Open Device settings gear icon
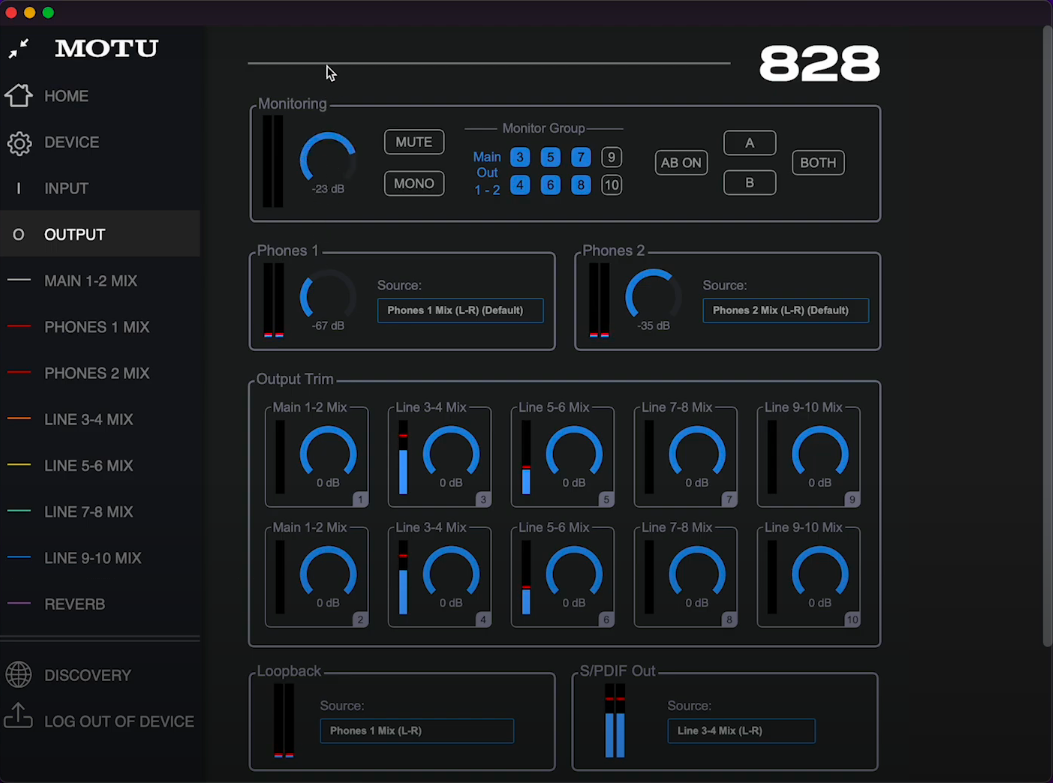The width and height of the screenshot is (1053, 783). 18,143
